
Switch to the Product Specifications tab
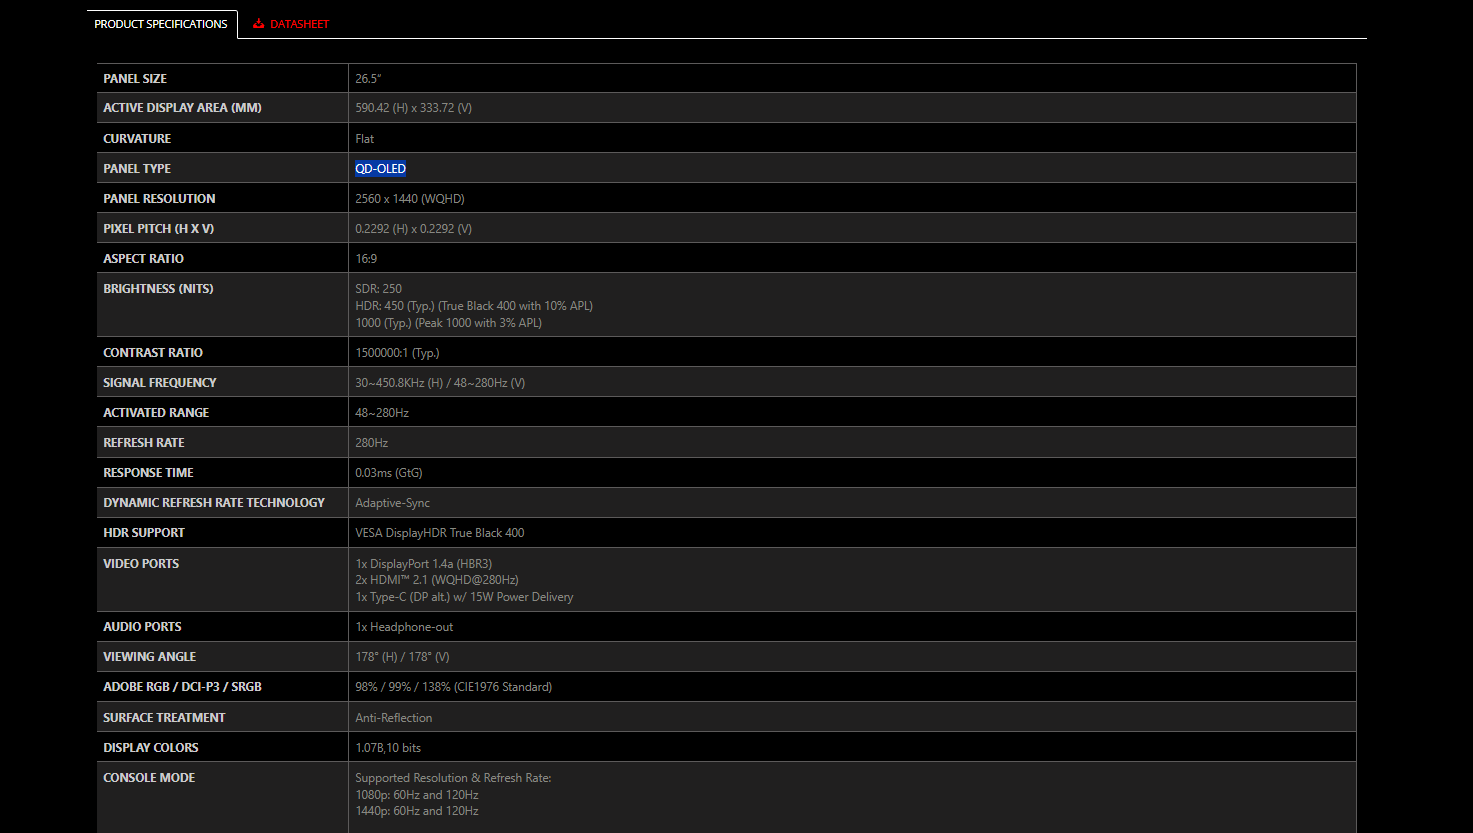(161, 24)
